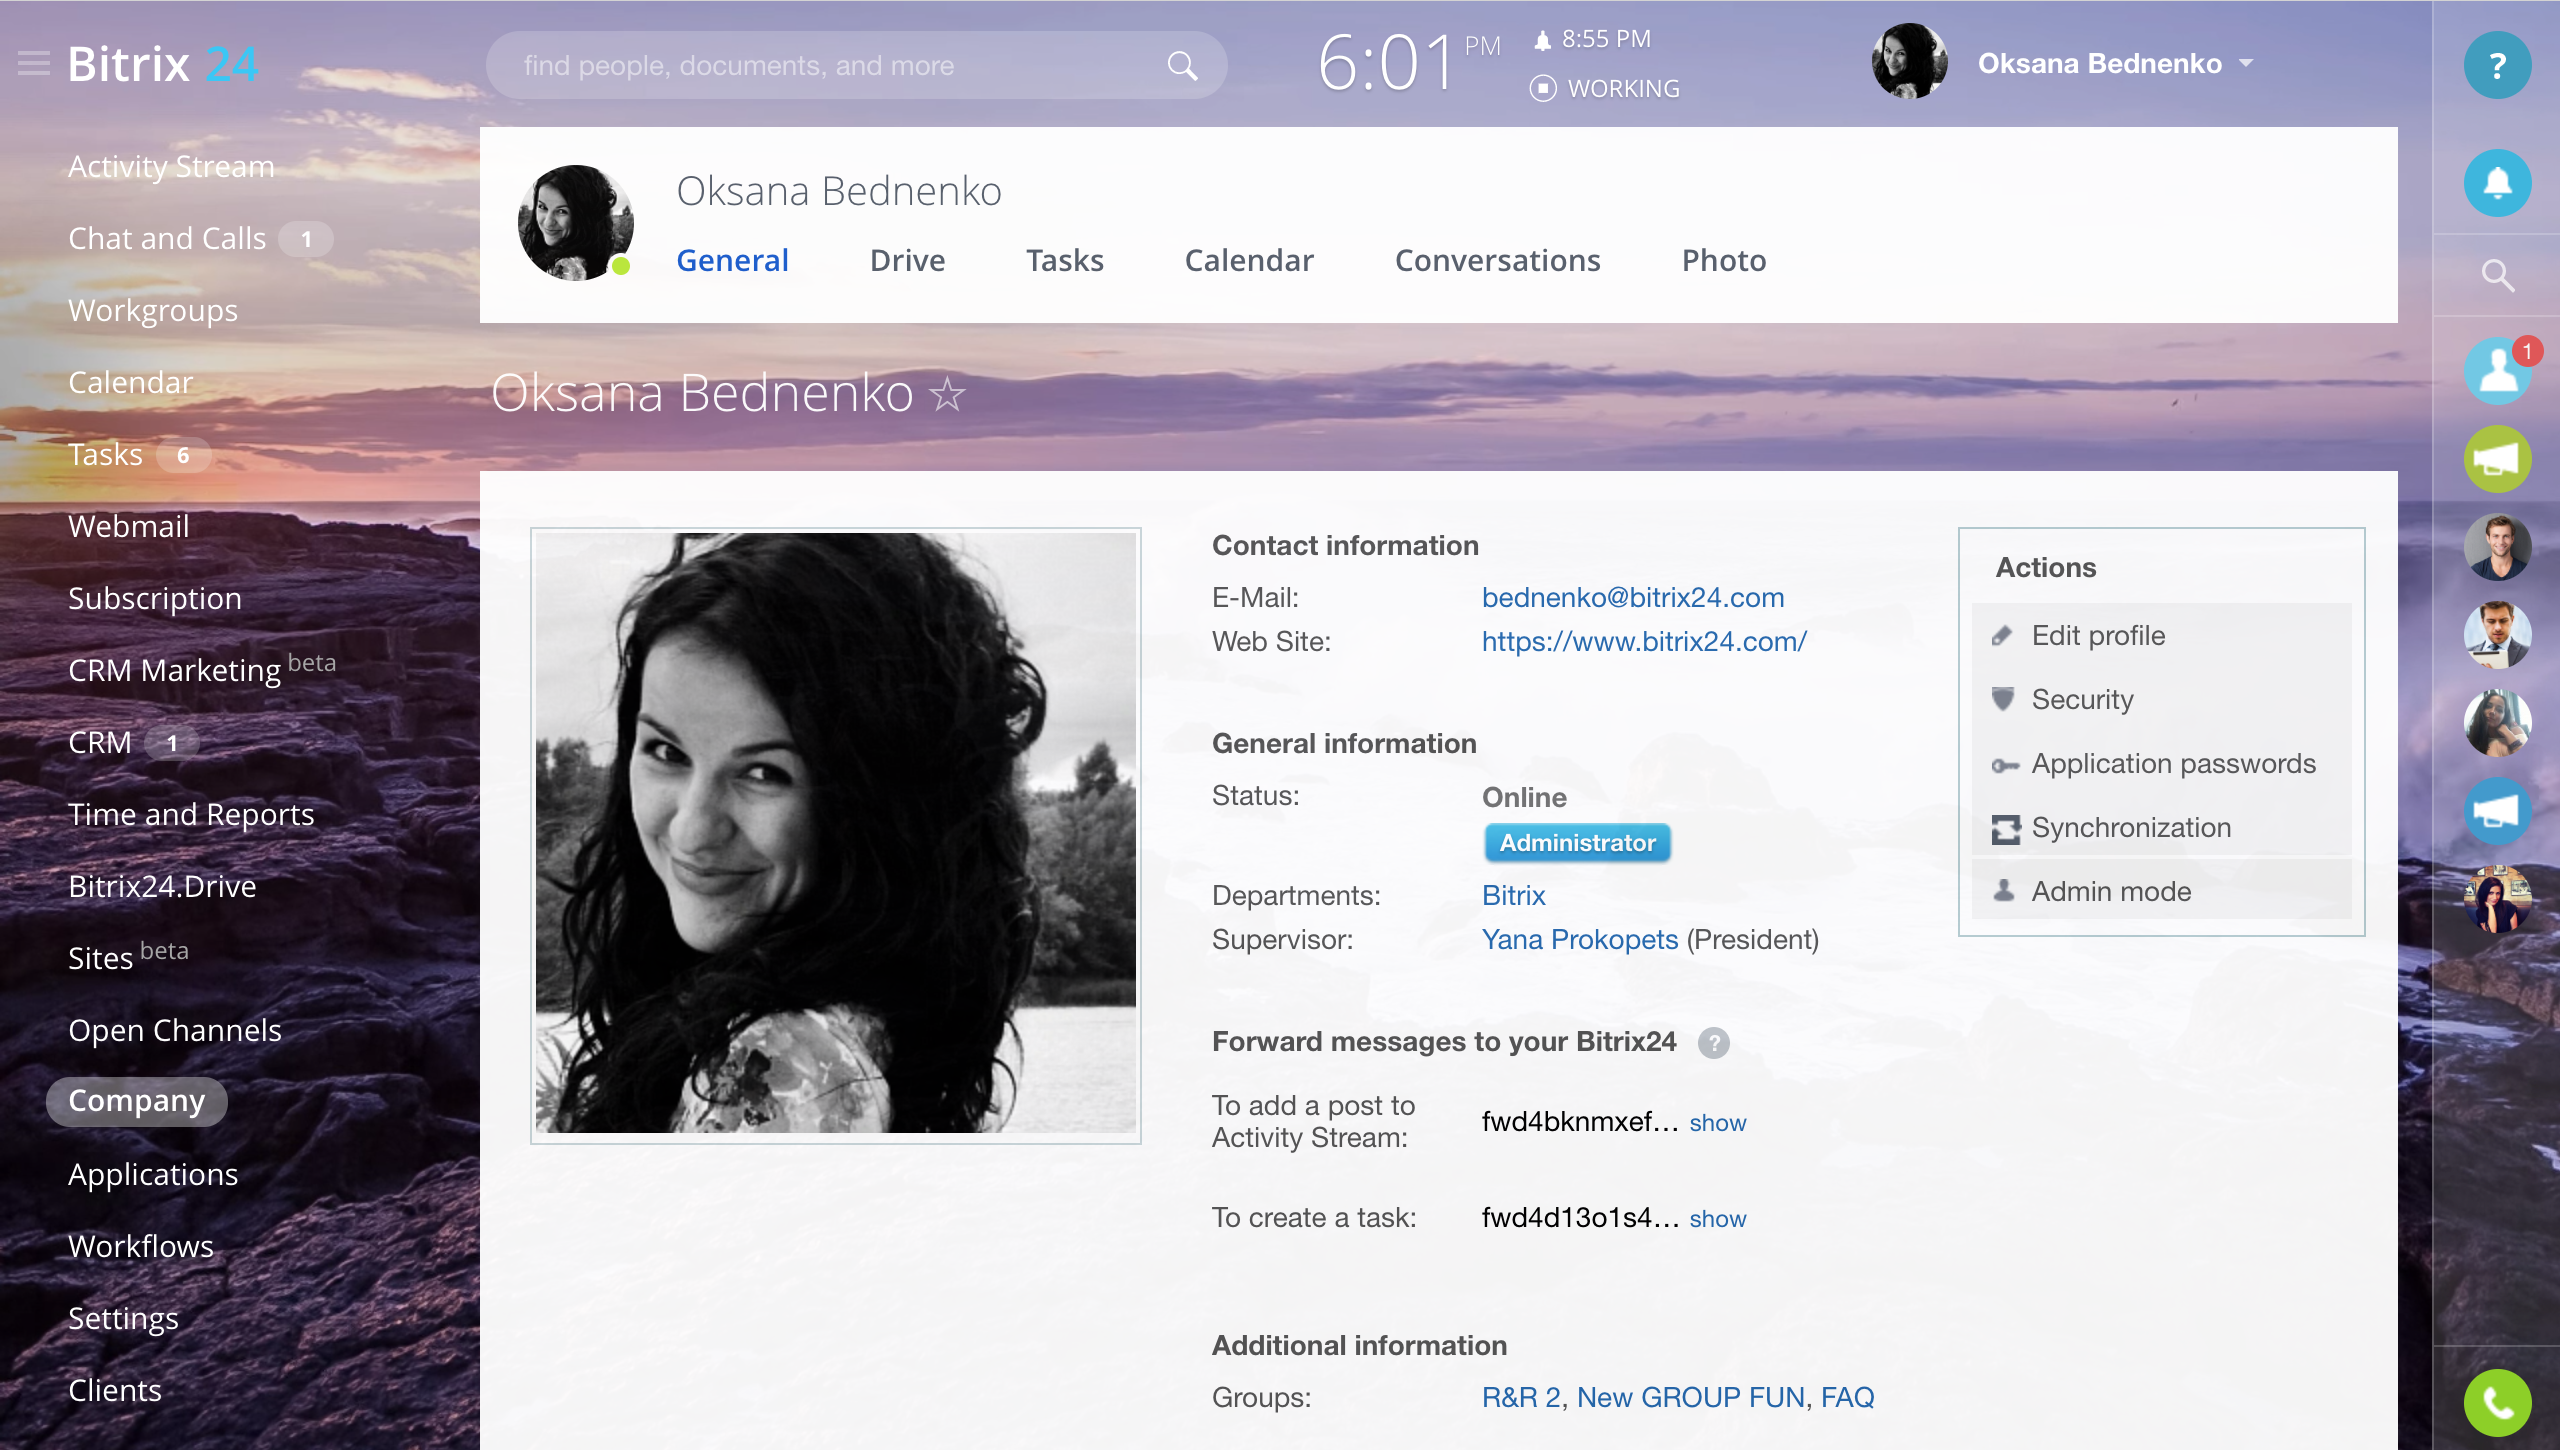
Task: Show full Activity Stream forwarding address
Action: [1717, 1123]
